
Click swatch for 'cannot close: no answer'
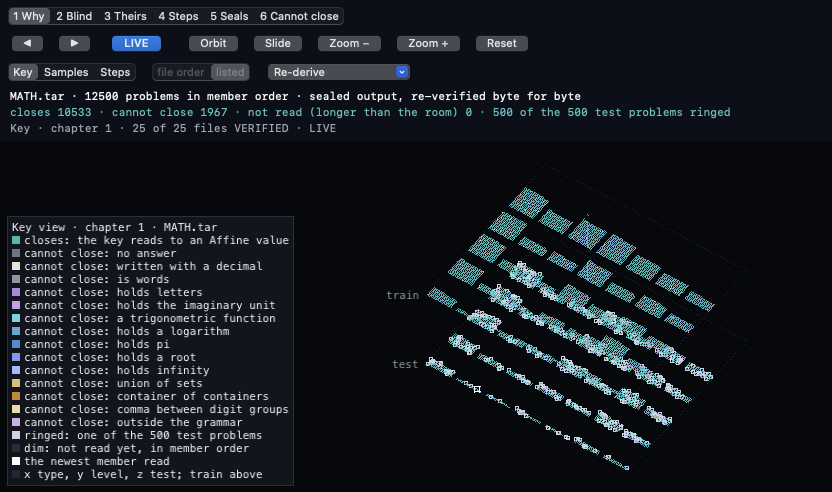[x=16, y=254]
